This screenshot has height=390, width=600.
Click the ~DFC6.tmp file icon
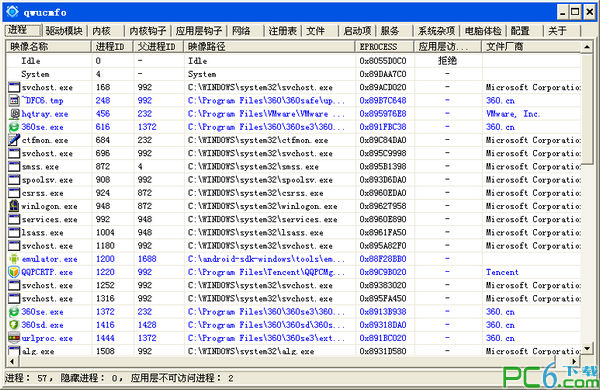click(14, 101)
